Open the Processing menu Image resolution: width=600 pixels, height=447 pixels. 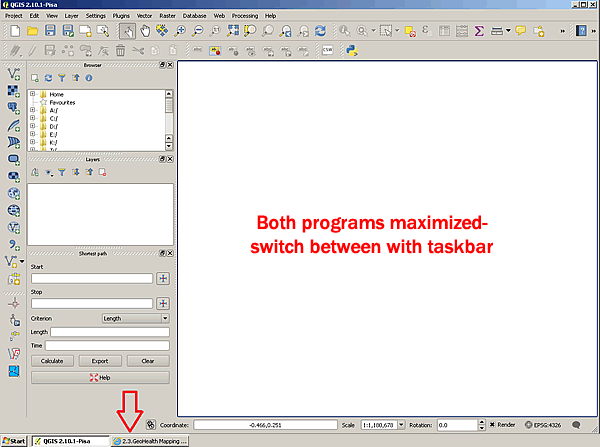click(245, 16)
